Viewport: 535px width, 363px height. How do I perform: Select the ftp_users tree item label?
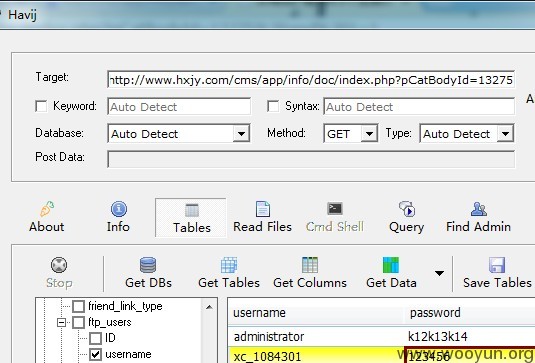pos(110,322)
